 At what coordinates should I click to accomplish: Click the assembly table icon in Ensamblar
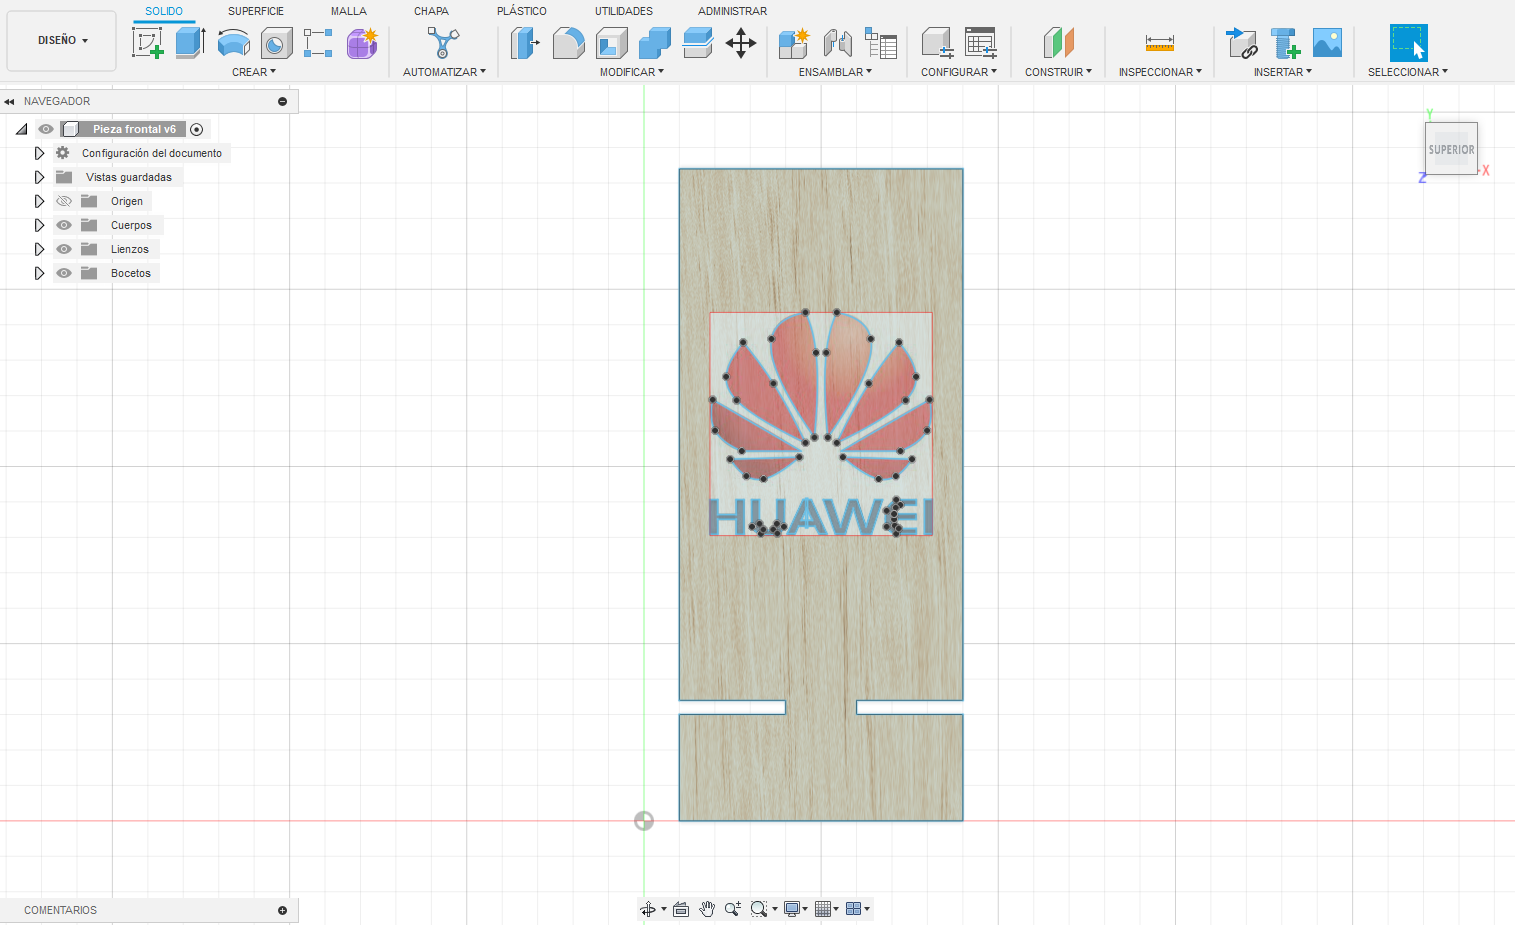[881, 43]
